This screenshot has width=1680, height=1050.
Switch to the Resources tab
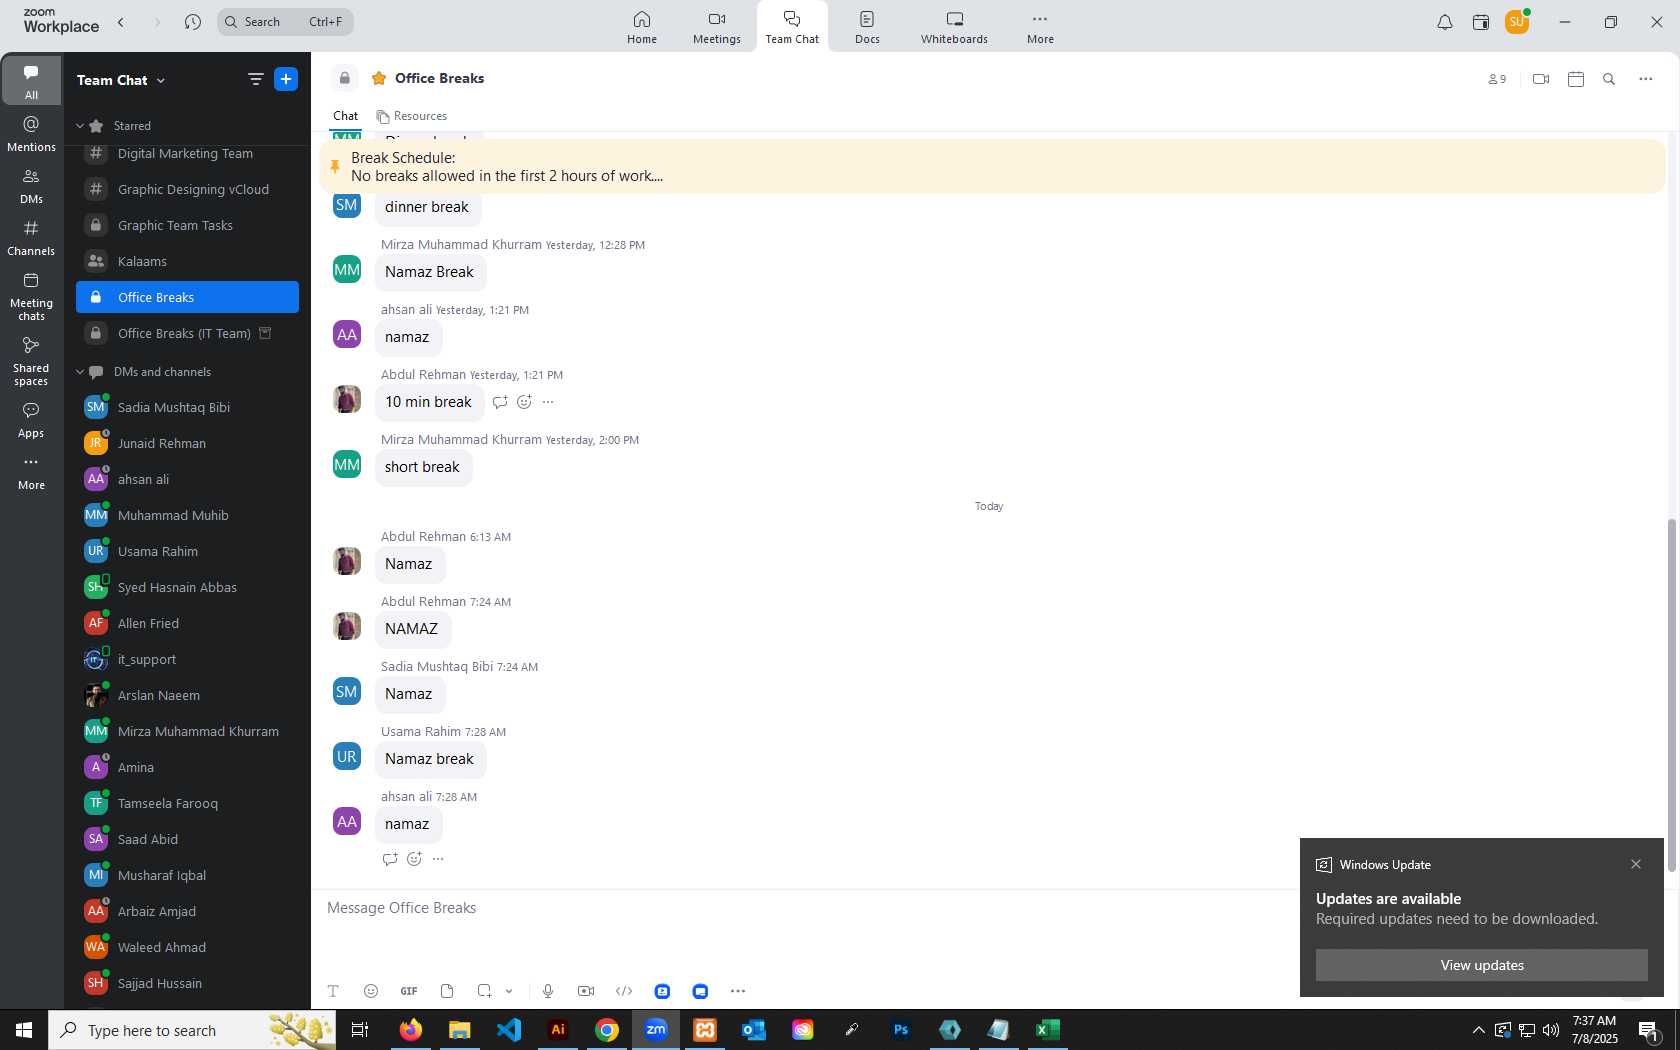tap(411, 116)
